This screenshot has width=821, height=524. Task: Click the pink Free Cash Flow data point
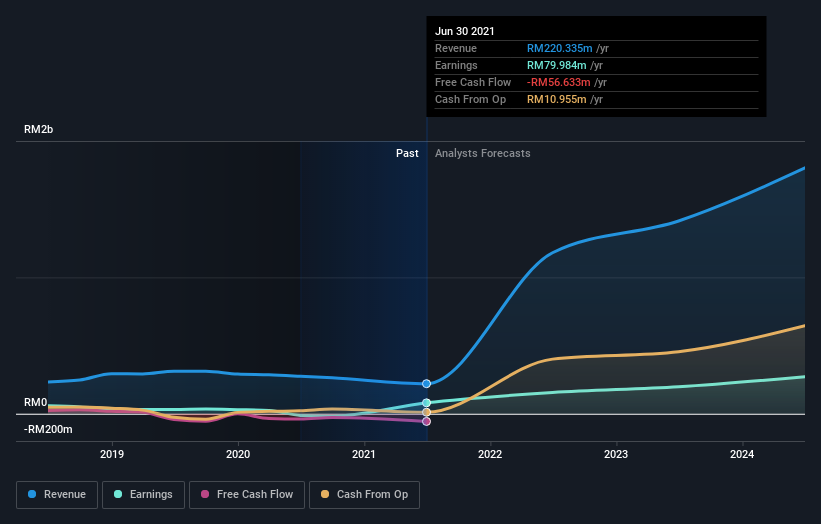coord(426,421)
